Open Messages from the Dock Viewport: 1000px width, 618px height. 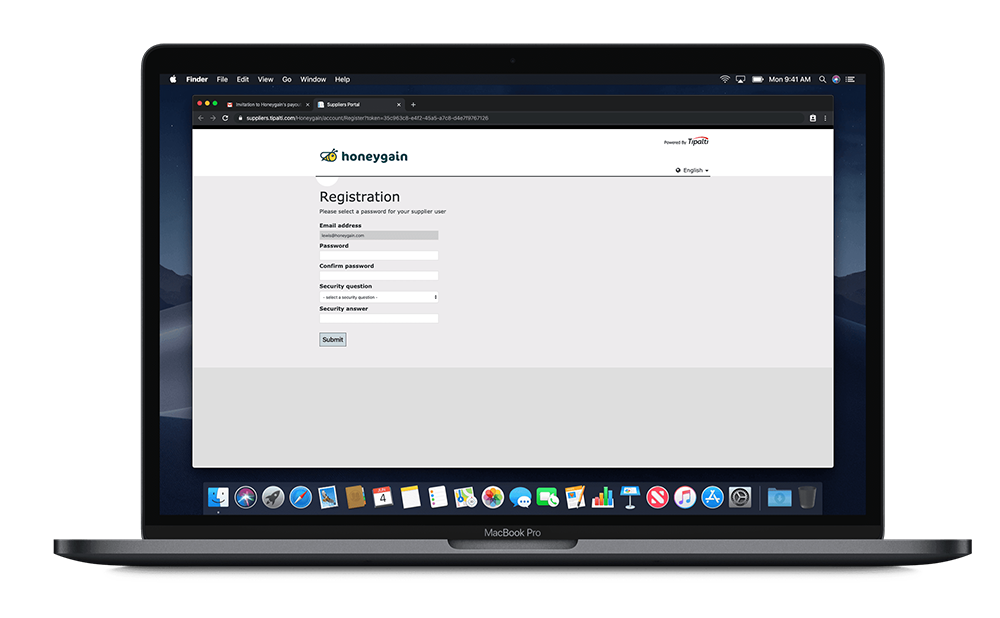[x=519, y=497]
